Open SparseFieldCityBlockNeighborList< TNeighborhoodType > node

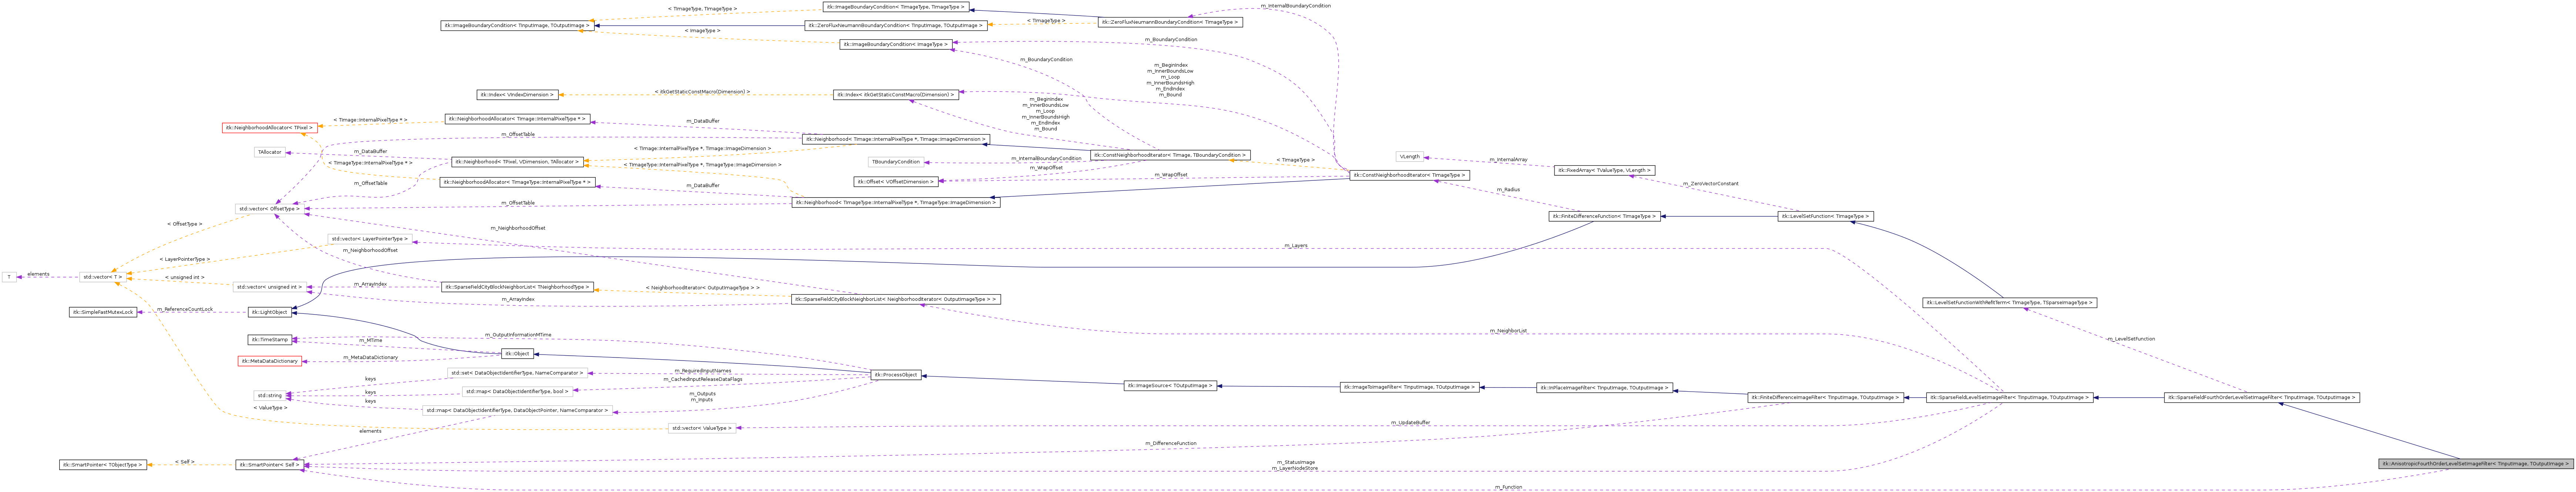(517, 287)
